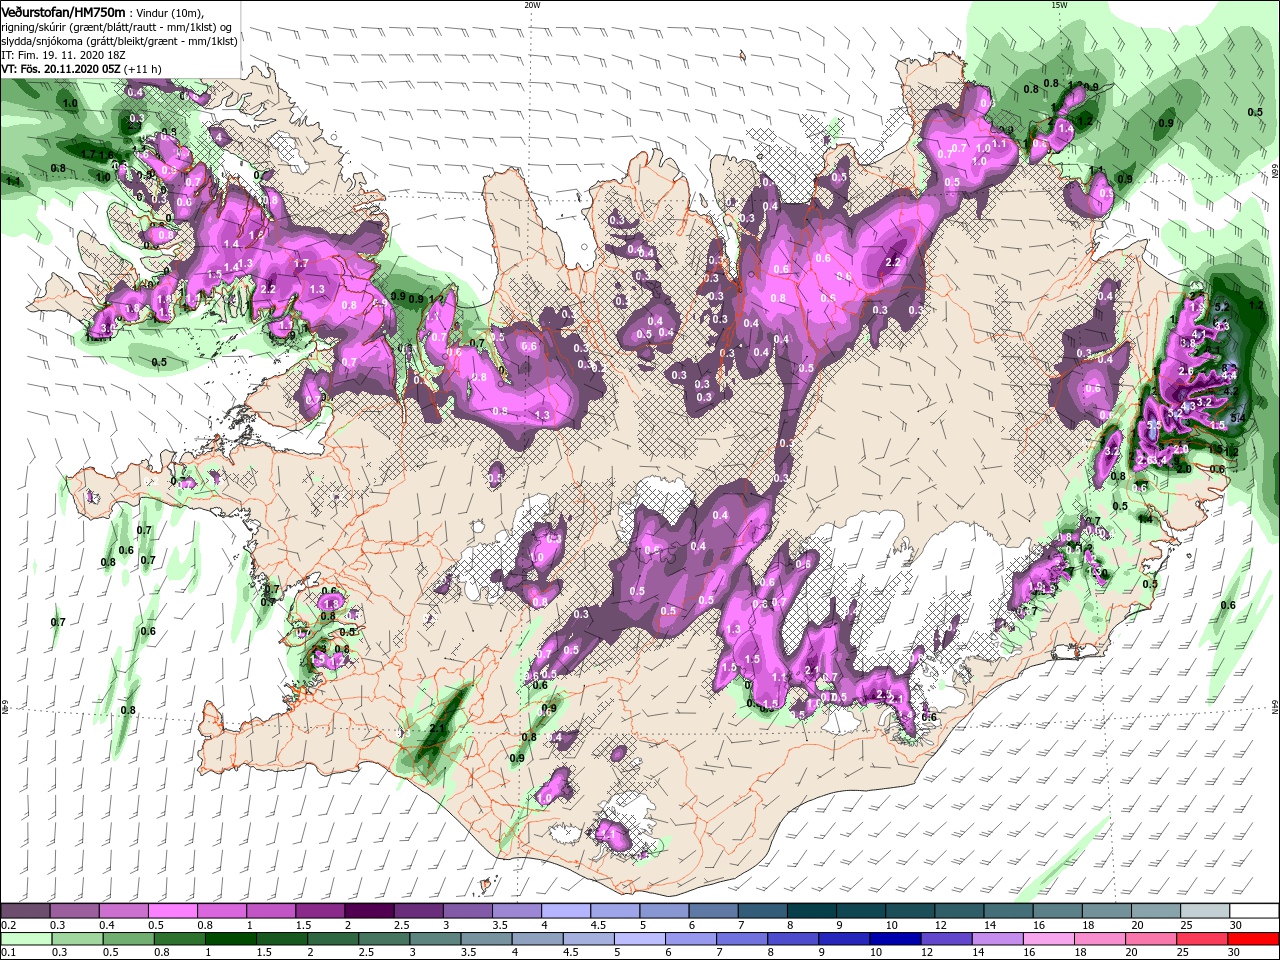Click the 'slydda/snjókoma' legend description line
The width and height of the screenshot is (1280, 960).
coord(120,42)
